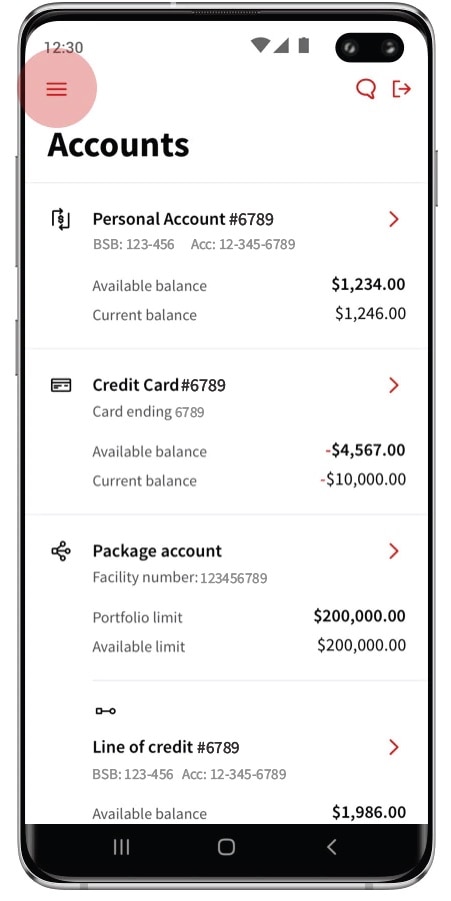This screenshot has height=901, width=451.
Task: Expand Credit Card #6789 chevron
Action: (x=394, y=385)
